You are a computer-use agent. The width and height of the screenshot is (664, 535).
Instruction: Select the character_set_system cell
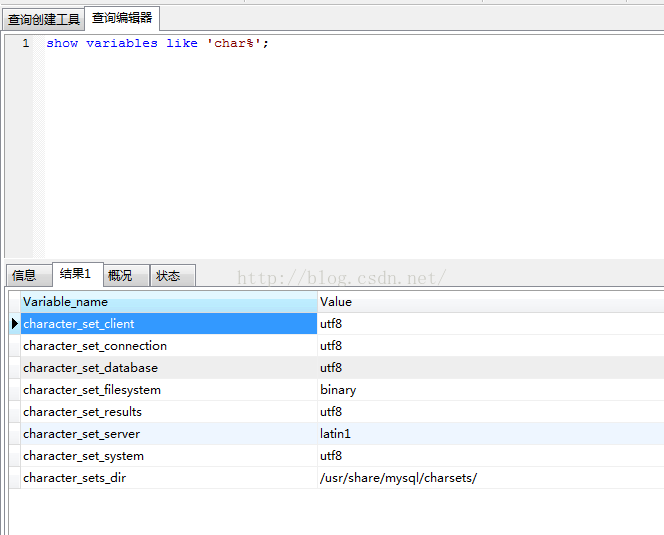pyautogui.click(x=169, y=456)
